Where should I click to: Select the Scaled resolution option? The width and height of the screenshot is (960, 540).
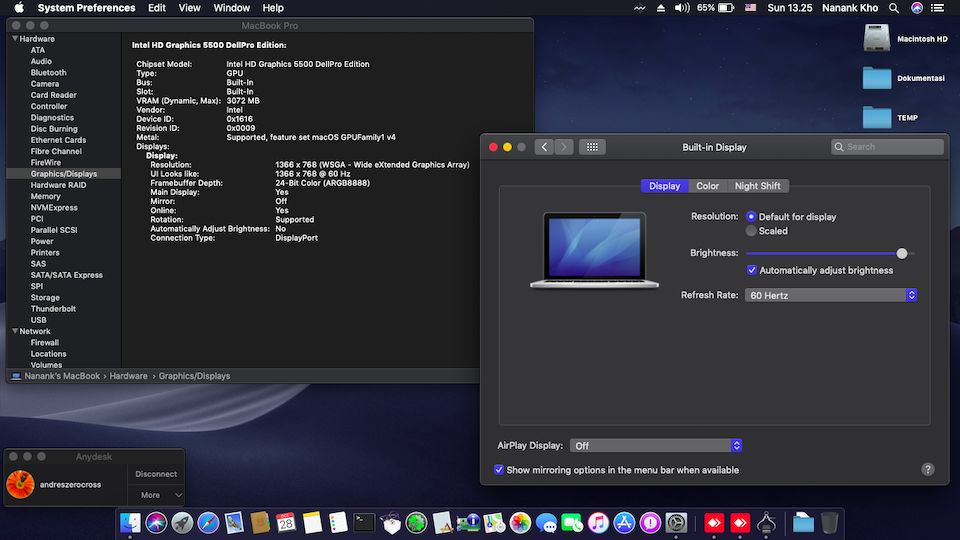pyautogui.click(x=751, y=231)
